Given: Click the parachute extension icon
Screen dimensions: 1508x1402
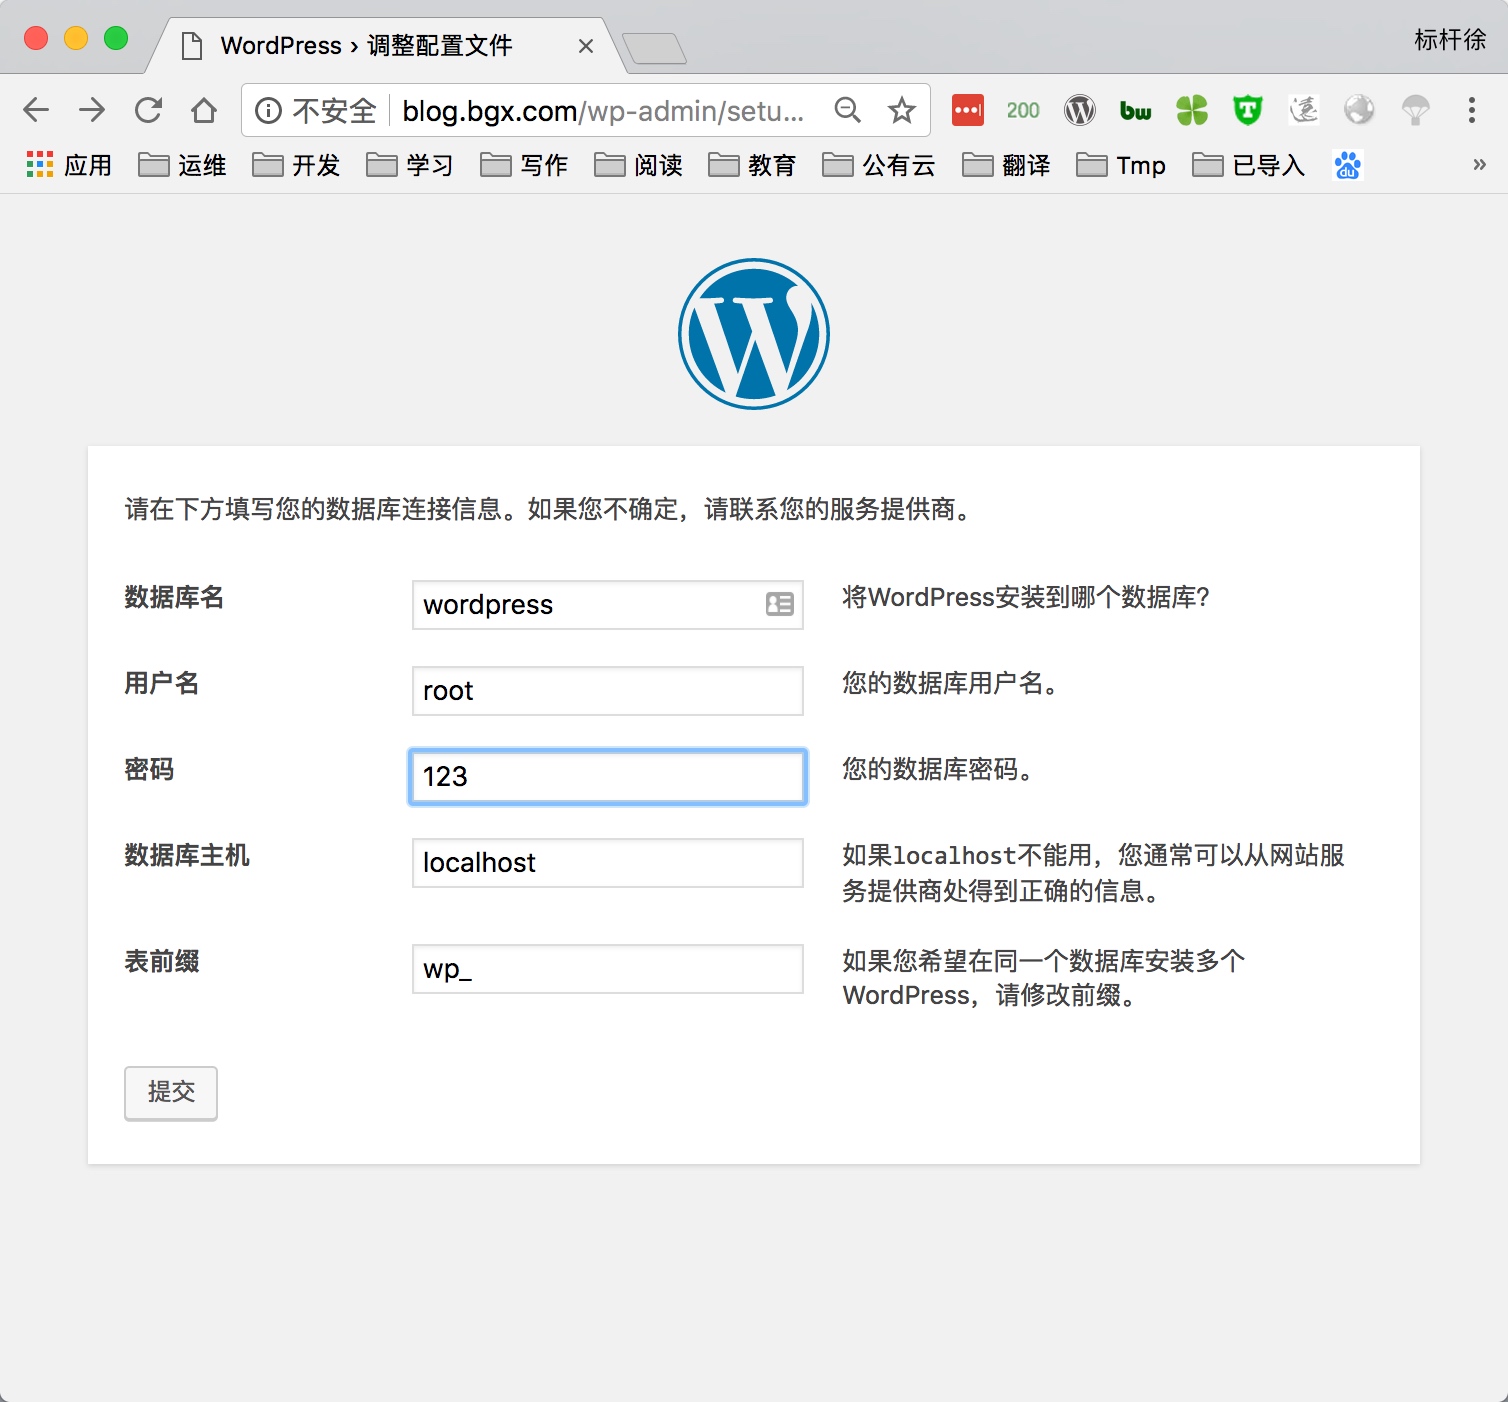Looking at the screenshot, I should (x=1415, y=110).
